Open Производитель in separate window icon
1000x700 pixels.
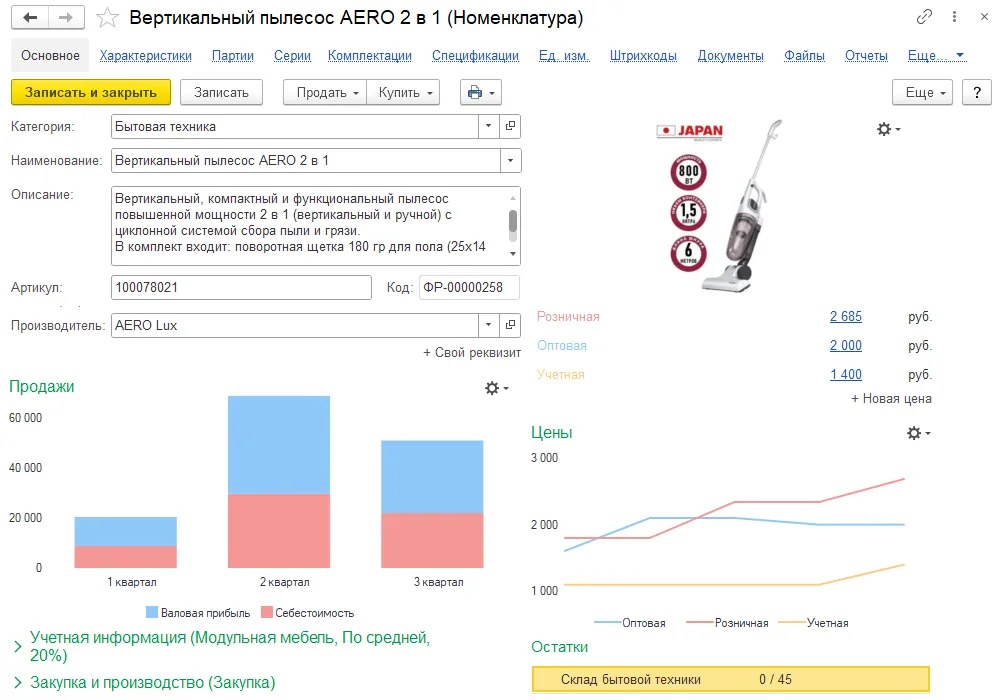click(511, 325)
